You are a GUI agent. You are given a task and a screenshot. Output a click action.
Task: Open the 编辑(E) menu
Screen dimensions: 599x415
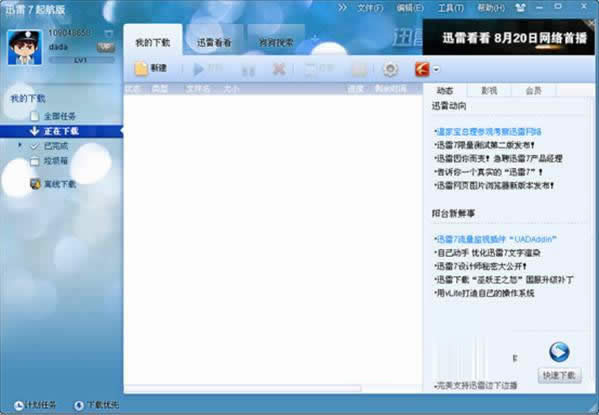pyautogui.click(x=410, y=8)
